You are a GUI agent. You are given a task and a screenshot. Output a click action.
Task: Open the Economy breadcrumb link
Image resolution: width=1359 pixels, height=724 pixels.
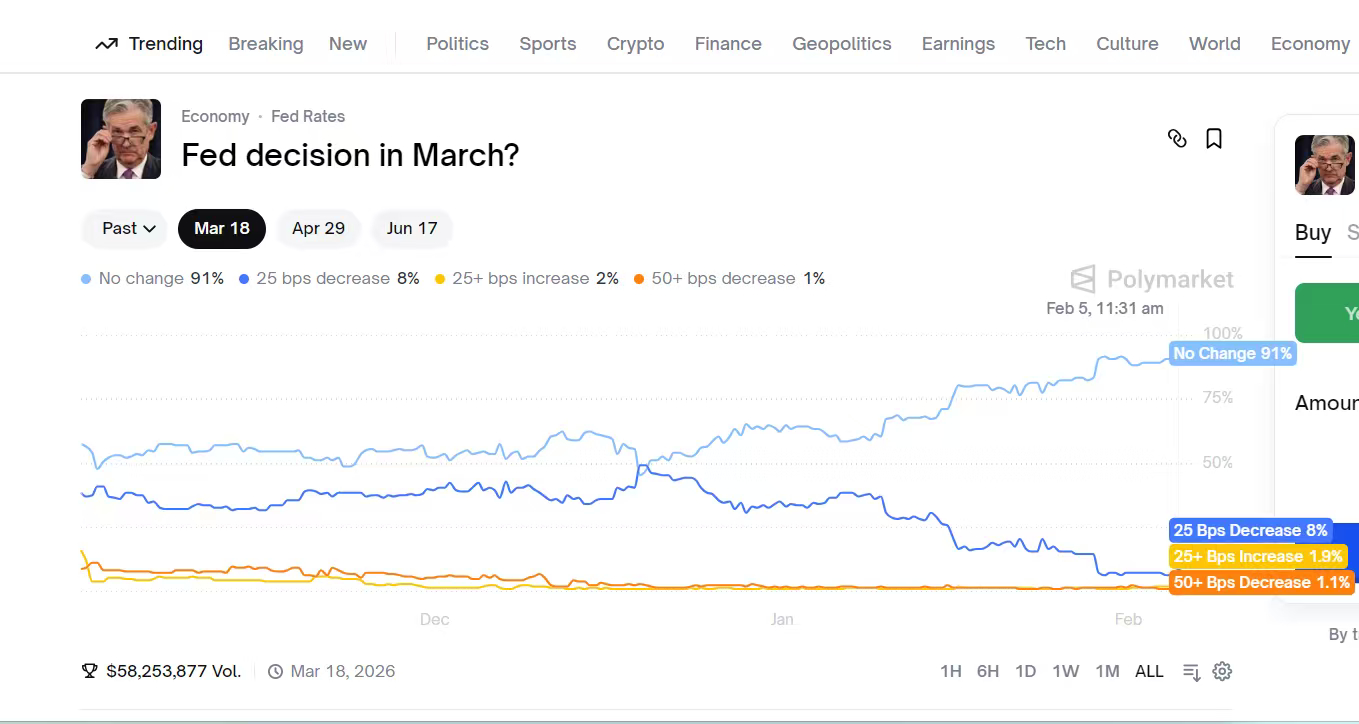pos(215,116)
